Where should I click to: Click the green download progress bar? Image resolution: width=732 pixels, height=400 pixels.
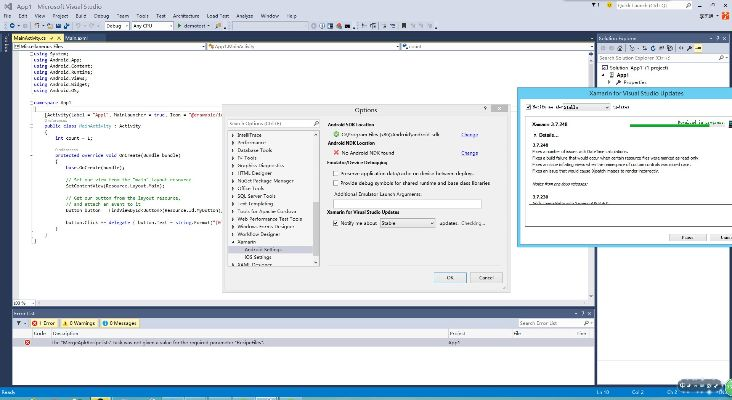[x=660, y=125]
